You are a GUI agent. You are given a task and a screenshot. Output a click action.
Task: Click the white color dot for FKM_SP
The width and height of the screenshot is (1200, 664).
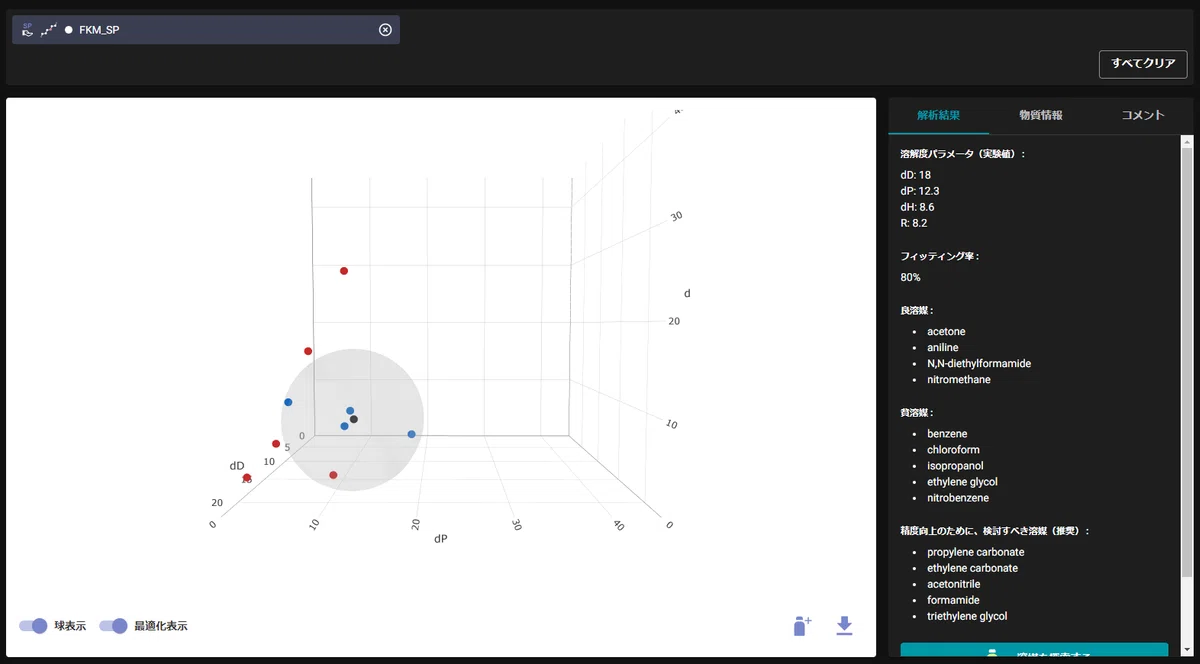point(68,30)
